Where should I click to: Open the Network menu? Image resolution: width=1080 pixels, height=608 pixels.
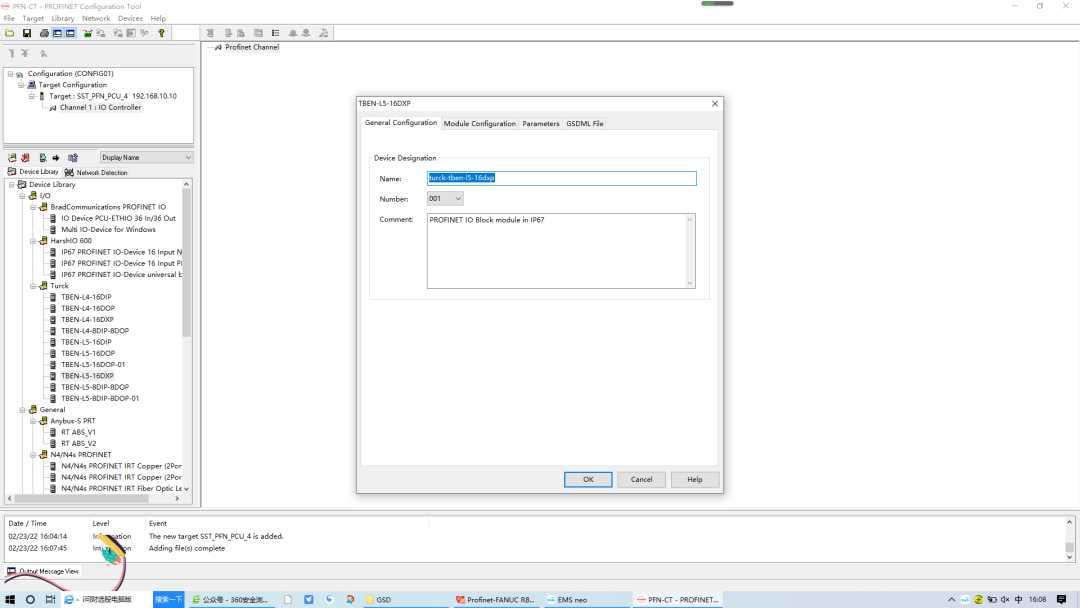coord(96,17)
